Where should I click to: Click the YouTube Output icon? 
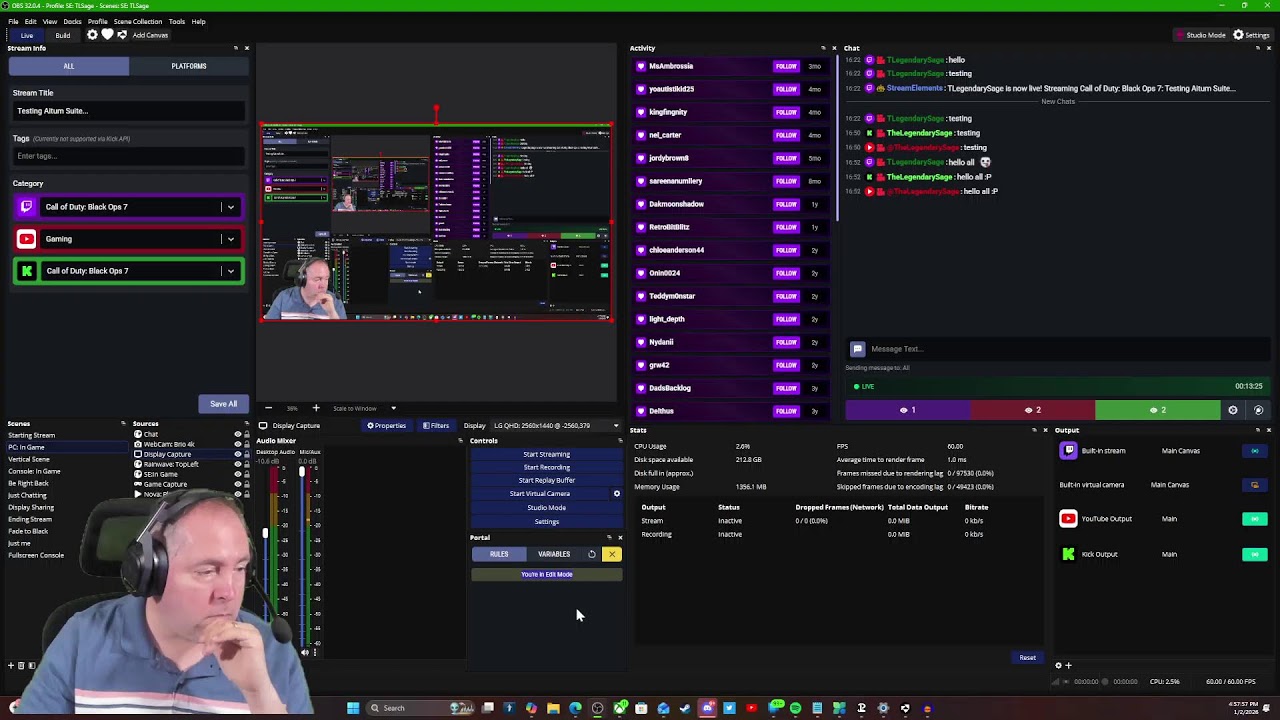pos(1069,519)
